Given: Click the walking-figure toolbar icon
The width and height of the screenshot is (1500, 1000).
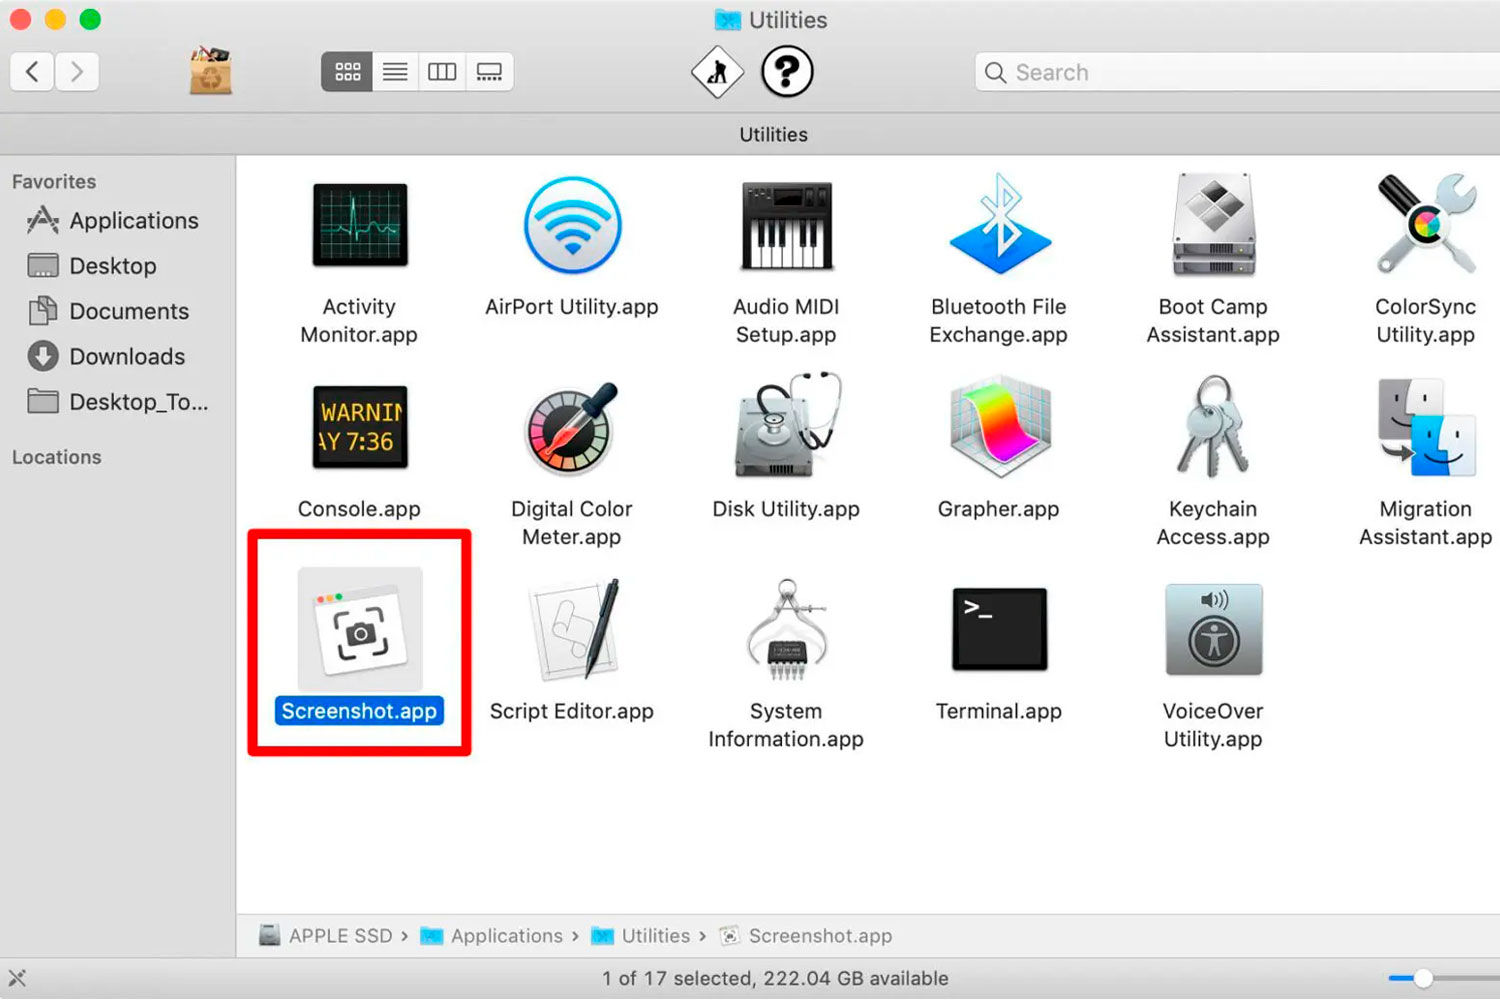Looking at the screenshot, I should (x=717, y=72).
